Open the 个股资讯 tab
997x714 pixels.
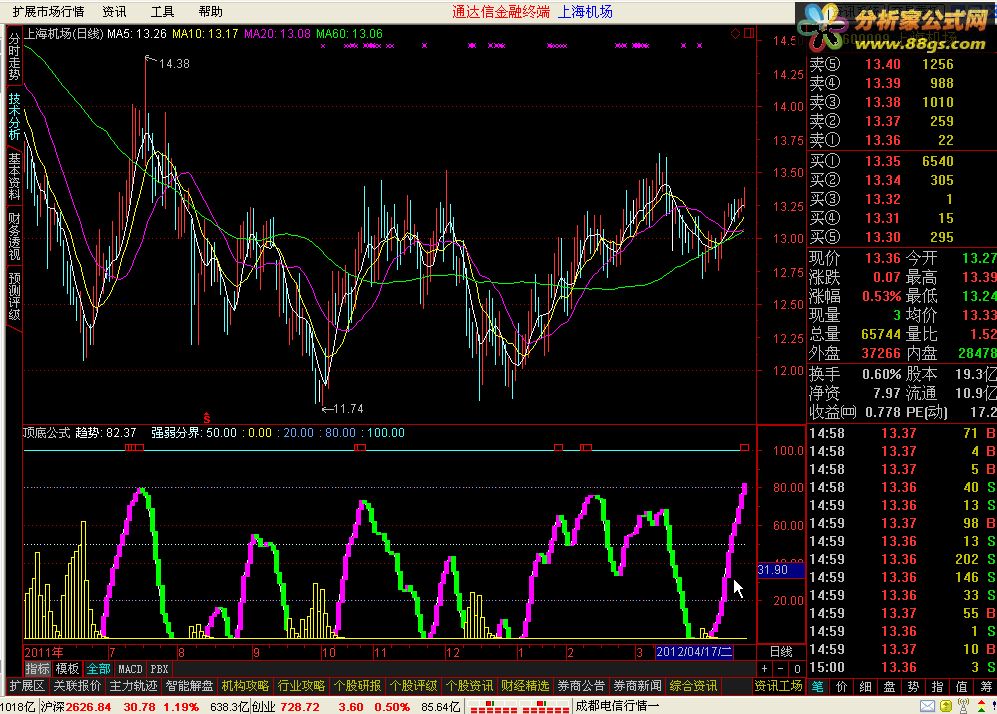tap(469, 686)
